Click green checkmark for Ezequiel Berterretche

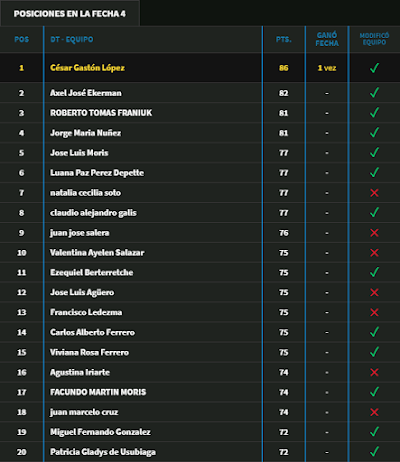coord(374,272)
